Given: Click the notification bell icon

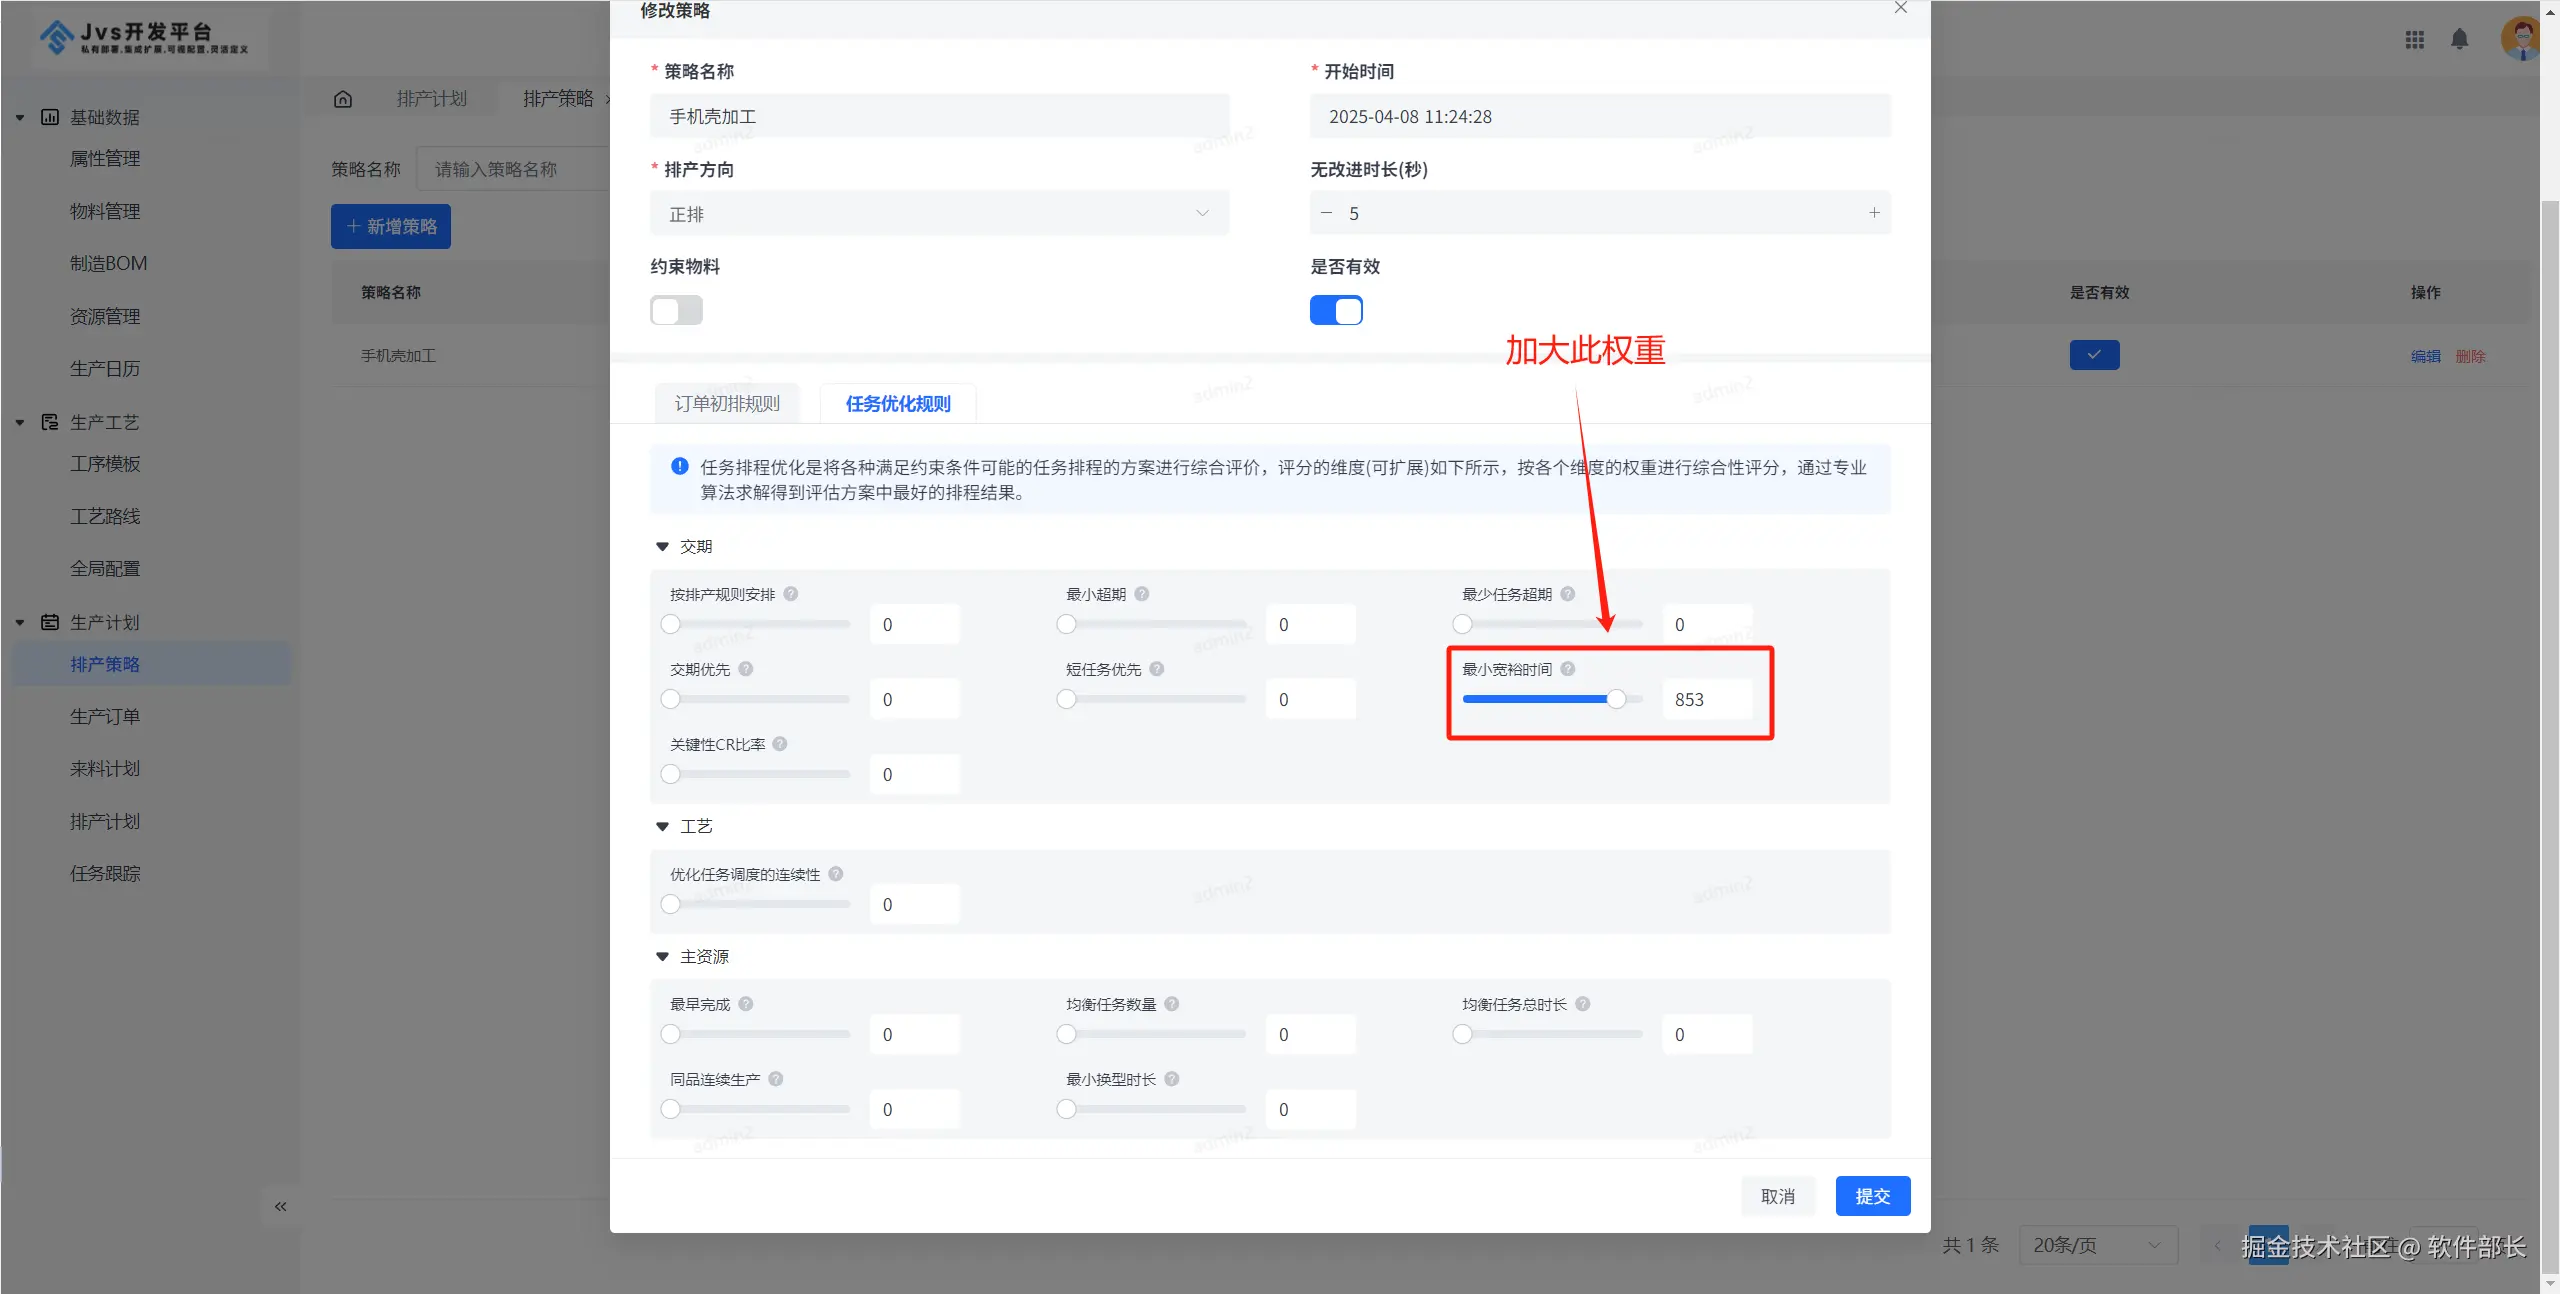Looking at the screenshot, I should pyautogui.click(x=2459, y=39).
